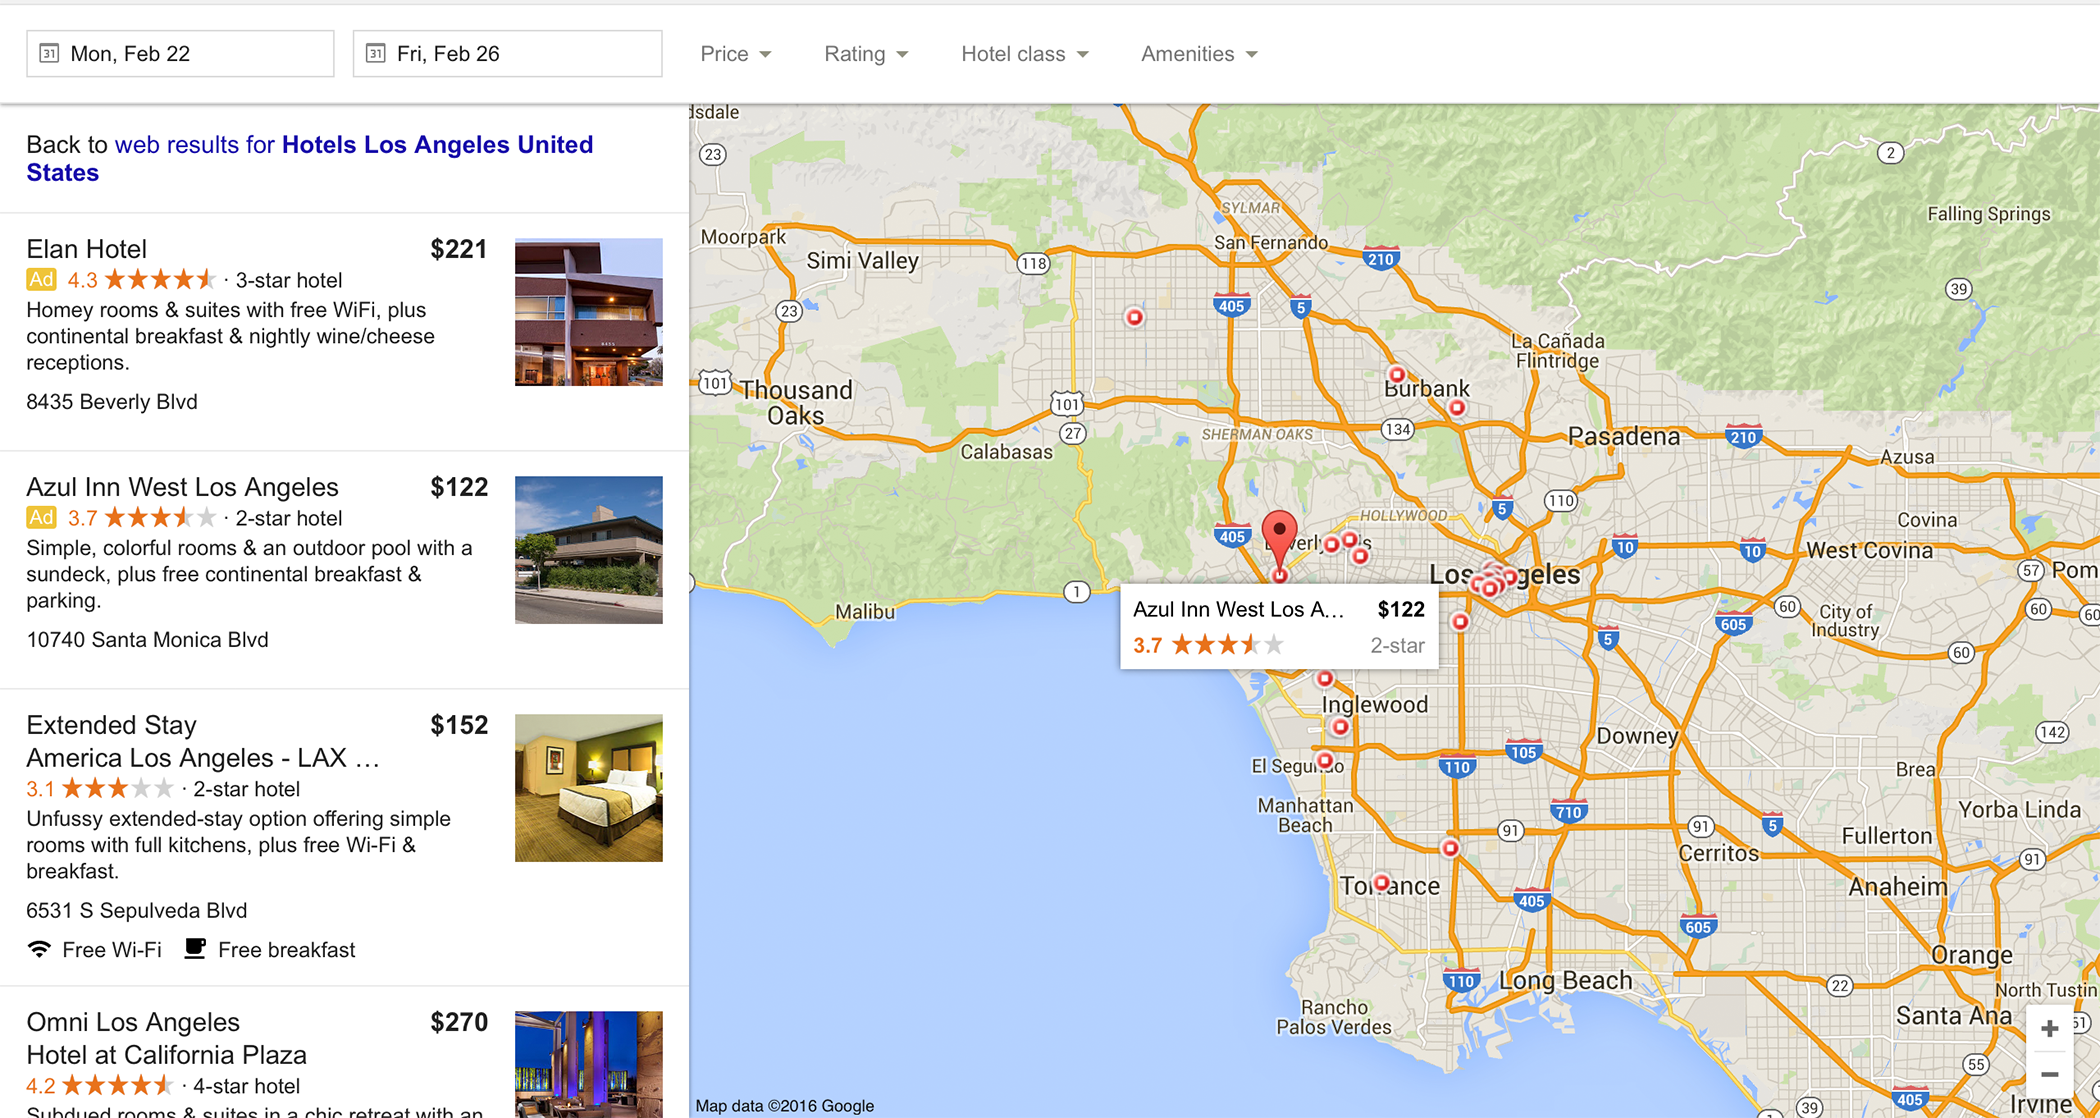Click 10740 Santa Monica Blvd address
The height and width of the screenshot is (1118, 2100).
147,640
